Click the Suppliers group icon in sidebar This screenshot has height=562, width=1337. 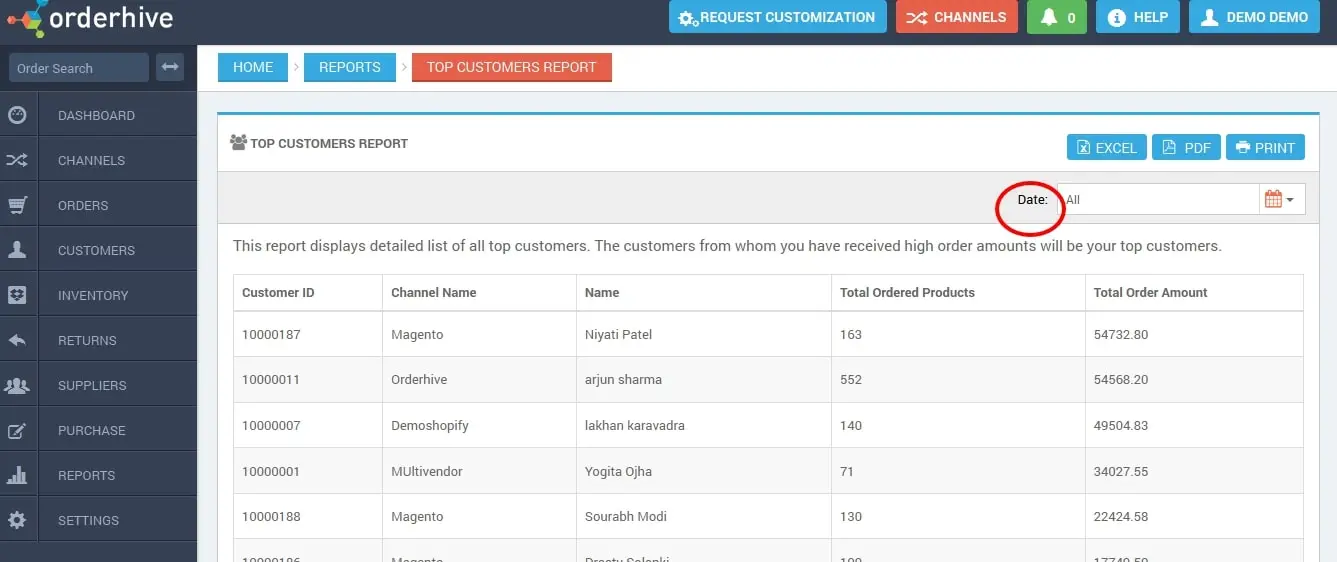(x=17, y=385)
